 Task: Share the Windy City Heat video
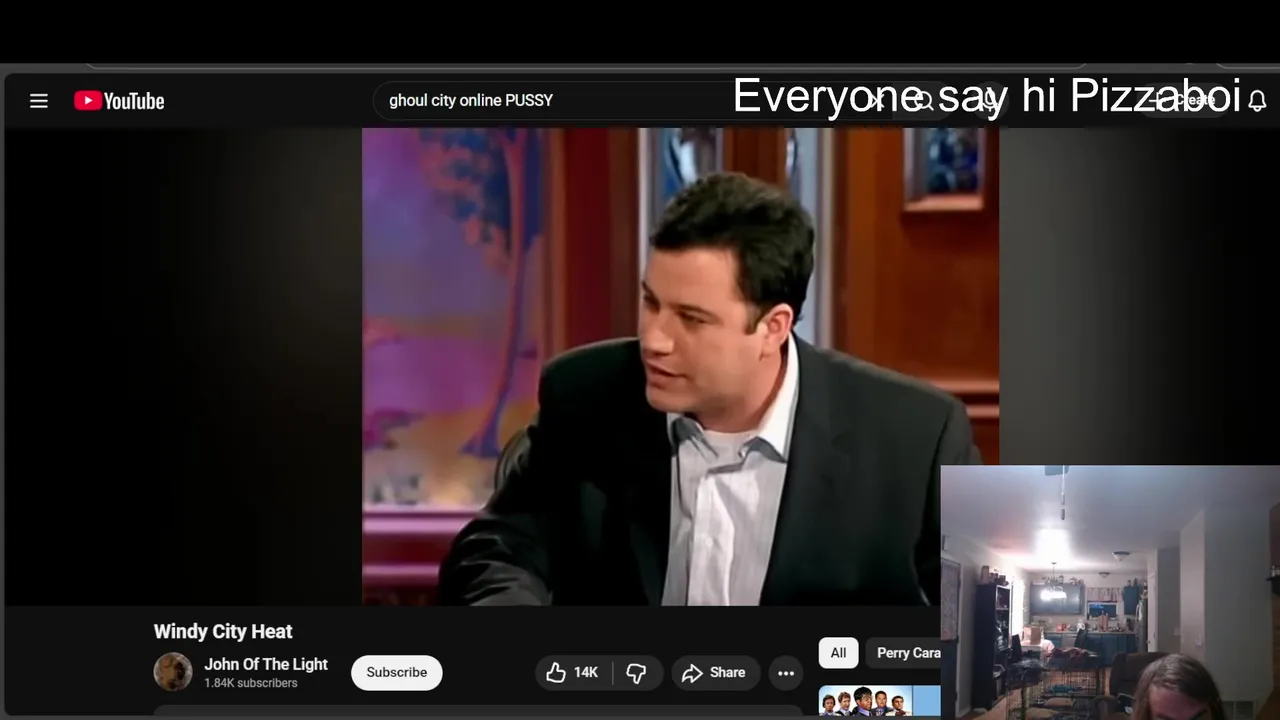(x=715, y=673)
